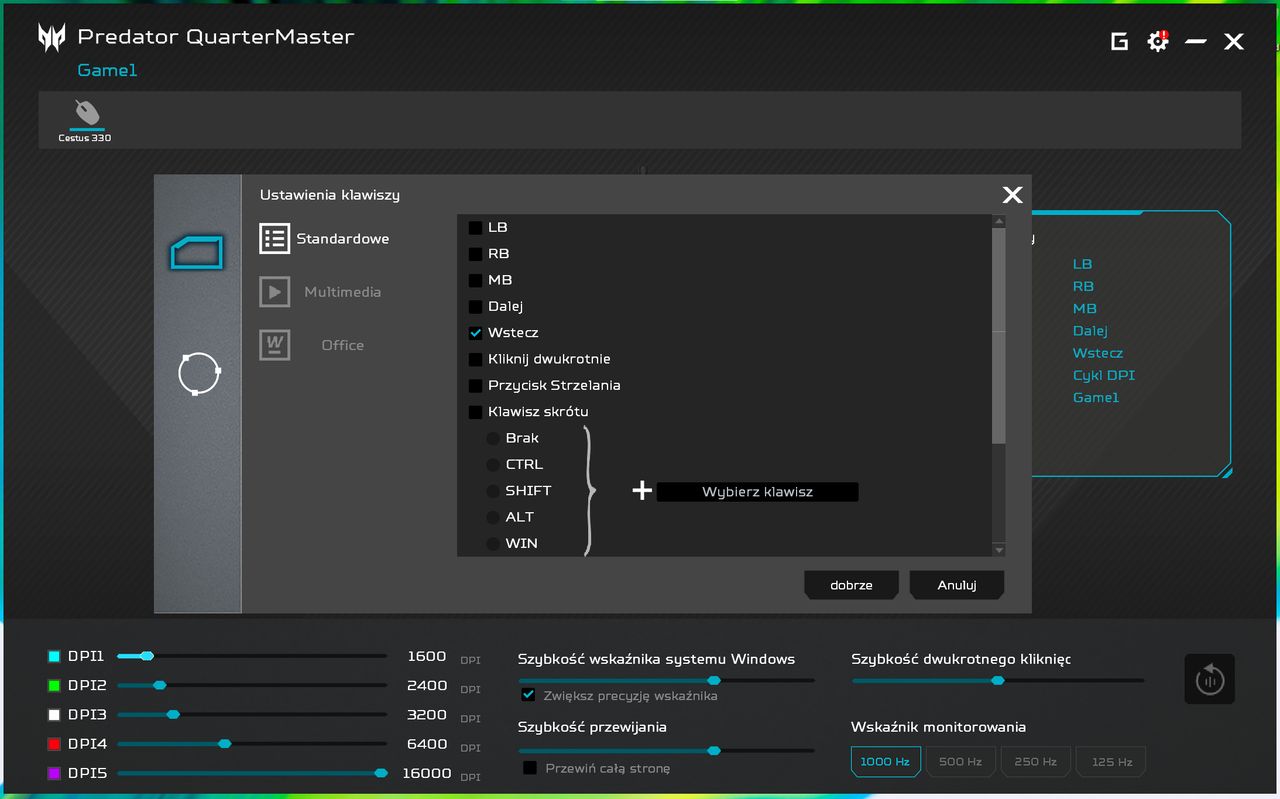Click LB in the background assignment list
The image size is (1280, 799).
1083,264
